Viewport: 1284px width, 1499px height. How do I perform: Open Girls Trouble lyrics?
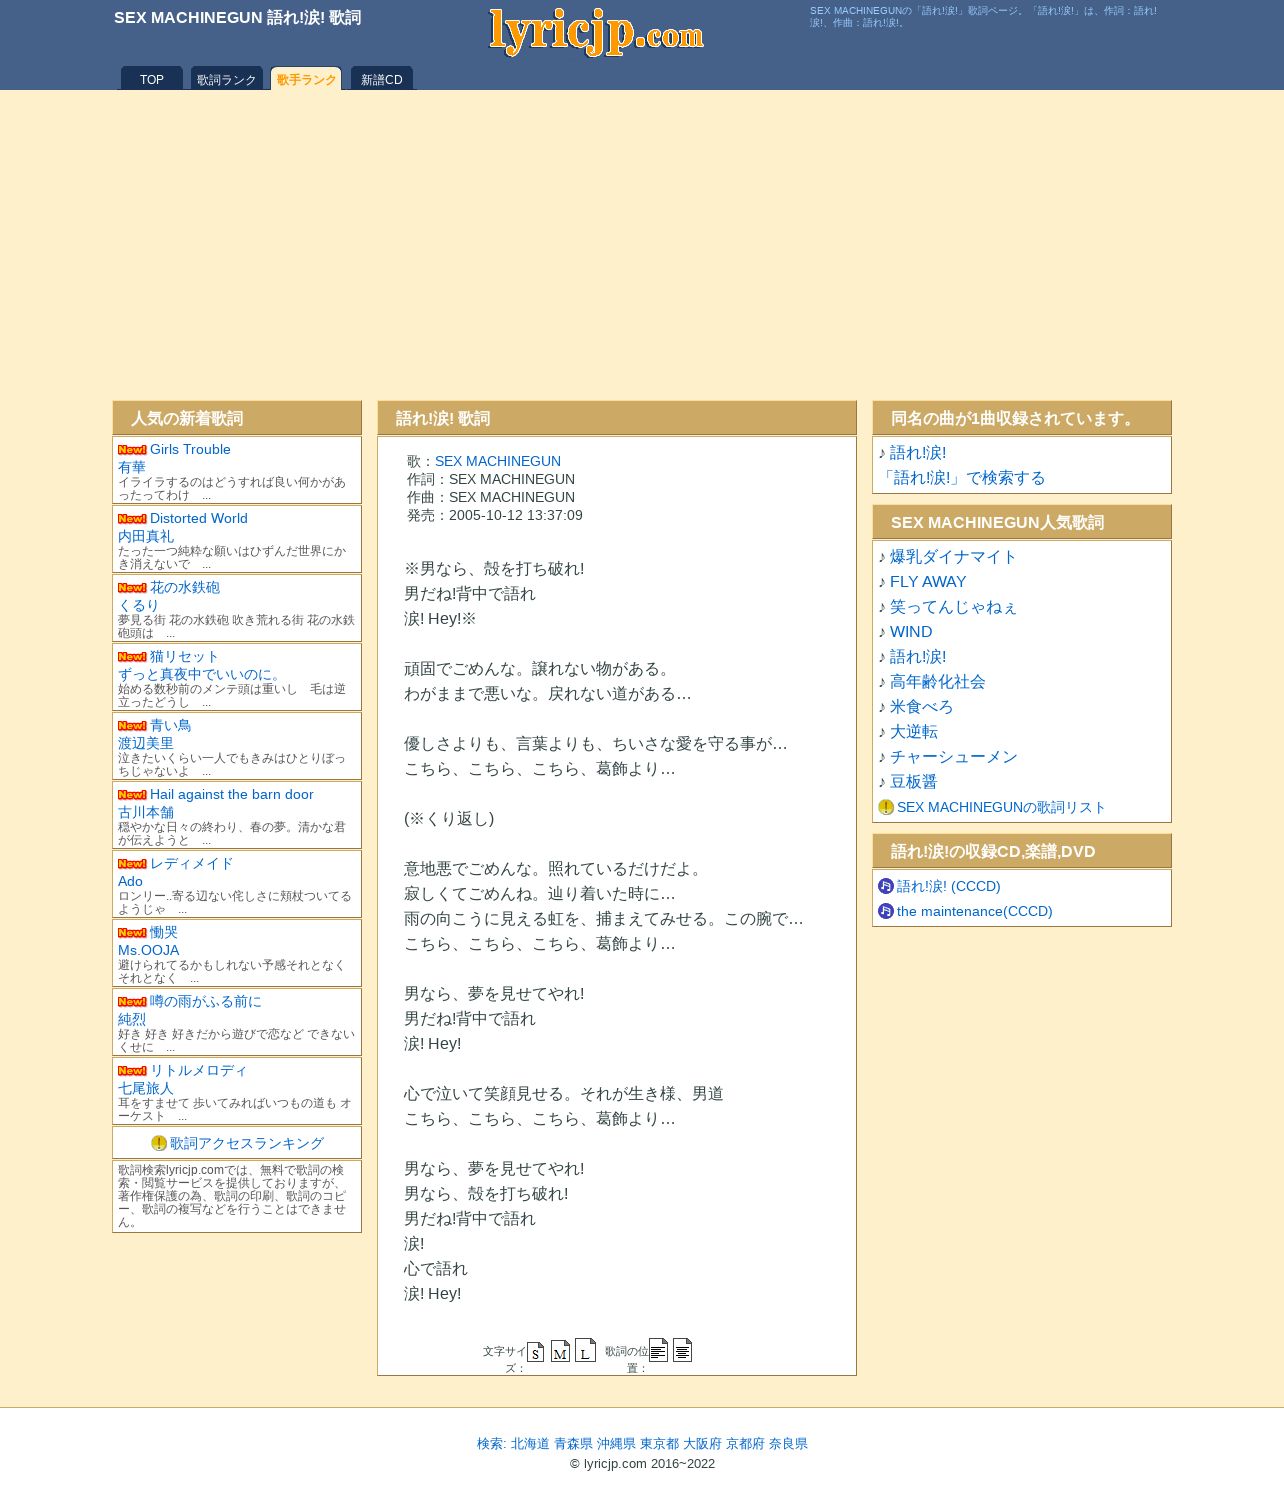(190, 449)
